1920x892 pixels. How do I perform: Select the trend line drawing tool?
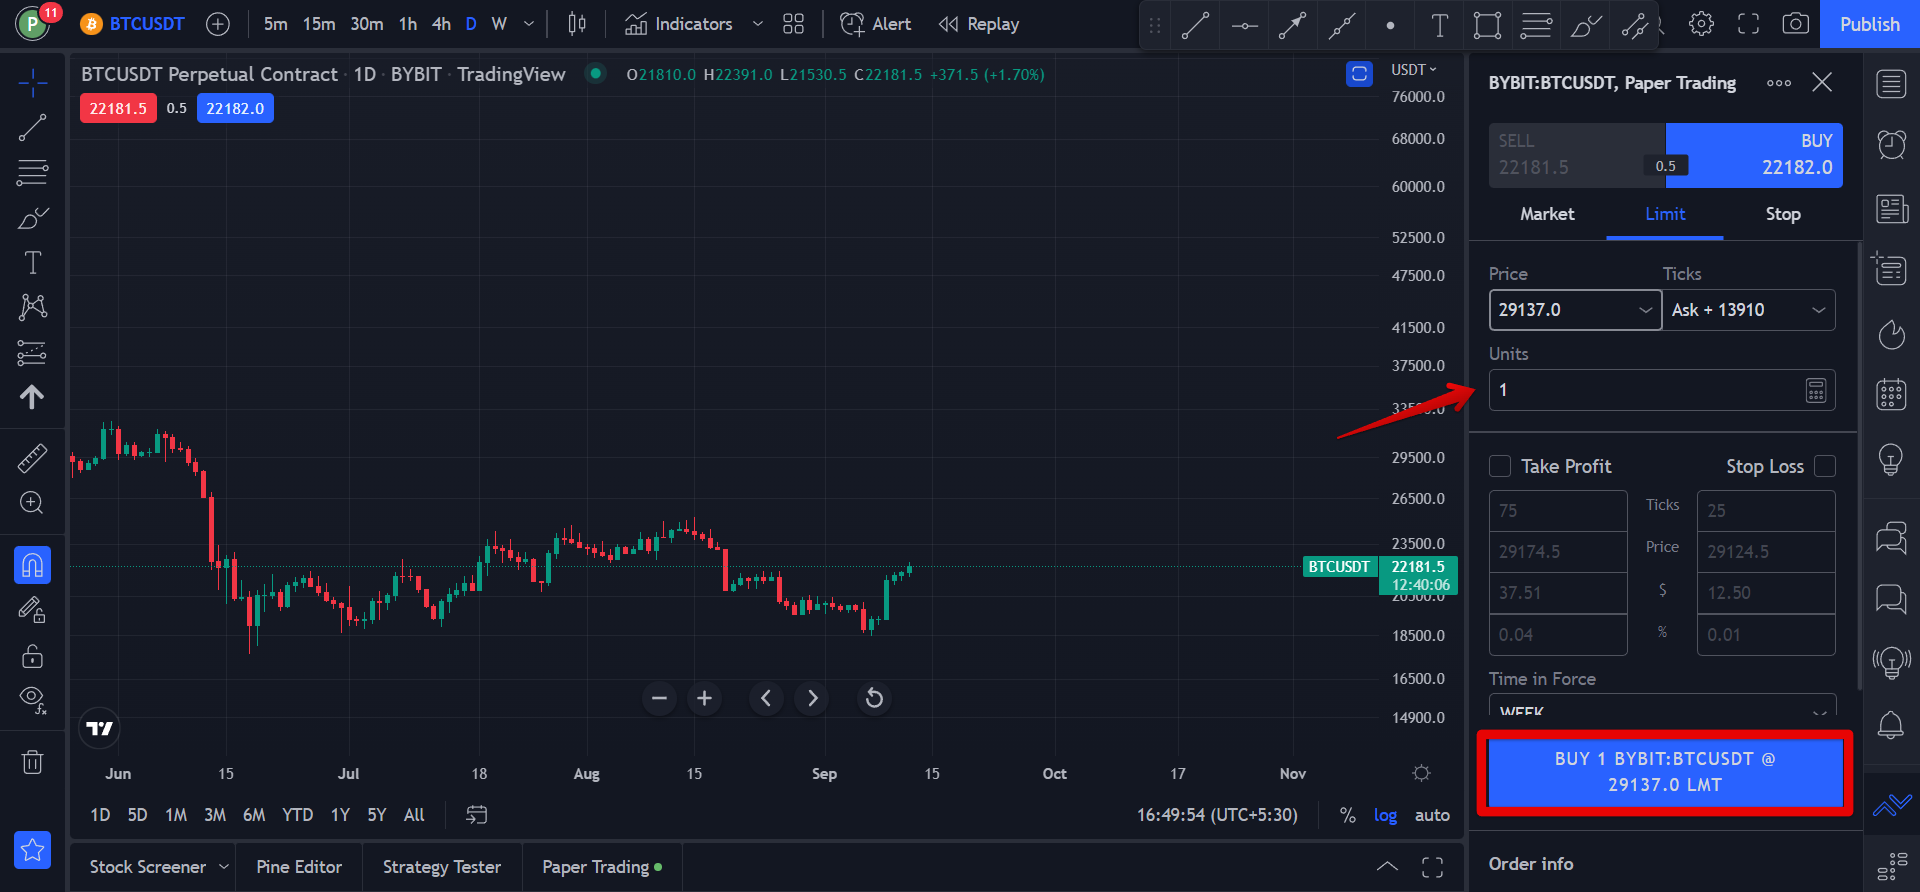tap(32, 127)
